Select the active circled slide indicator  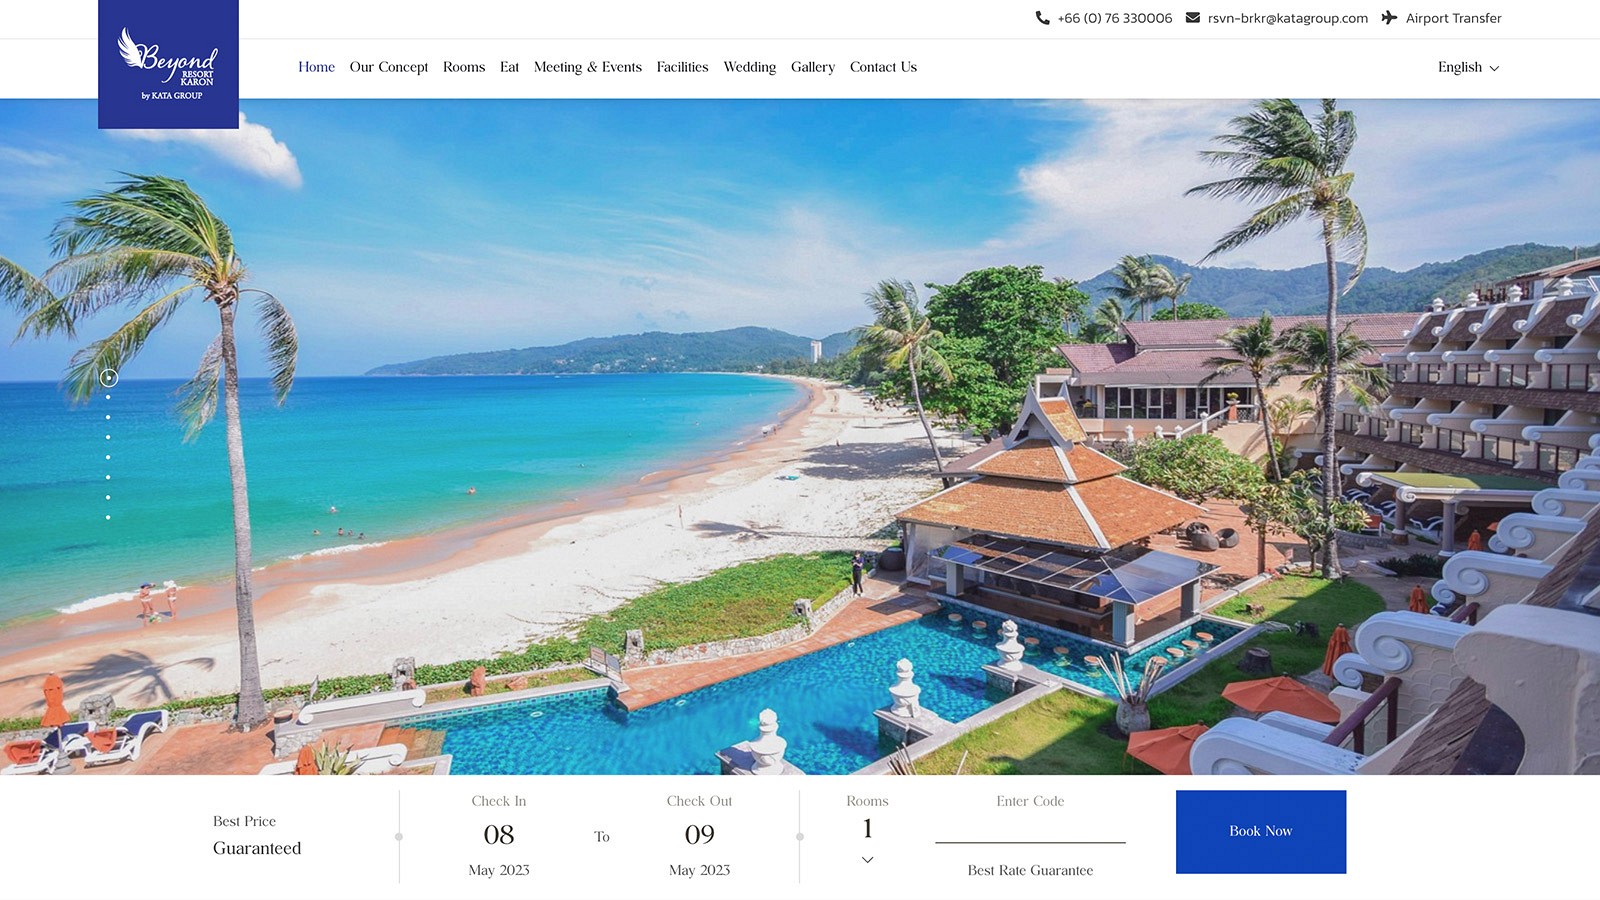coord(109,378)
